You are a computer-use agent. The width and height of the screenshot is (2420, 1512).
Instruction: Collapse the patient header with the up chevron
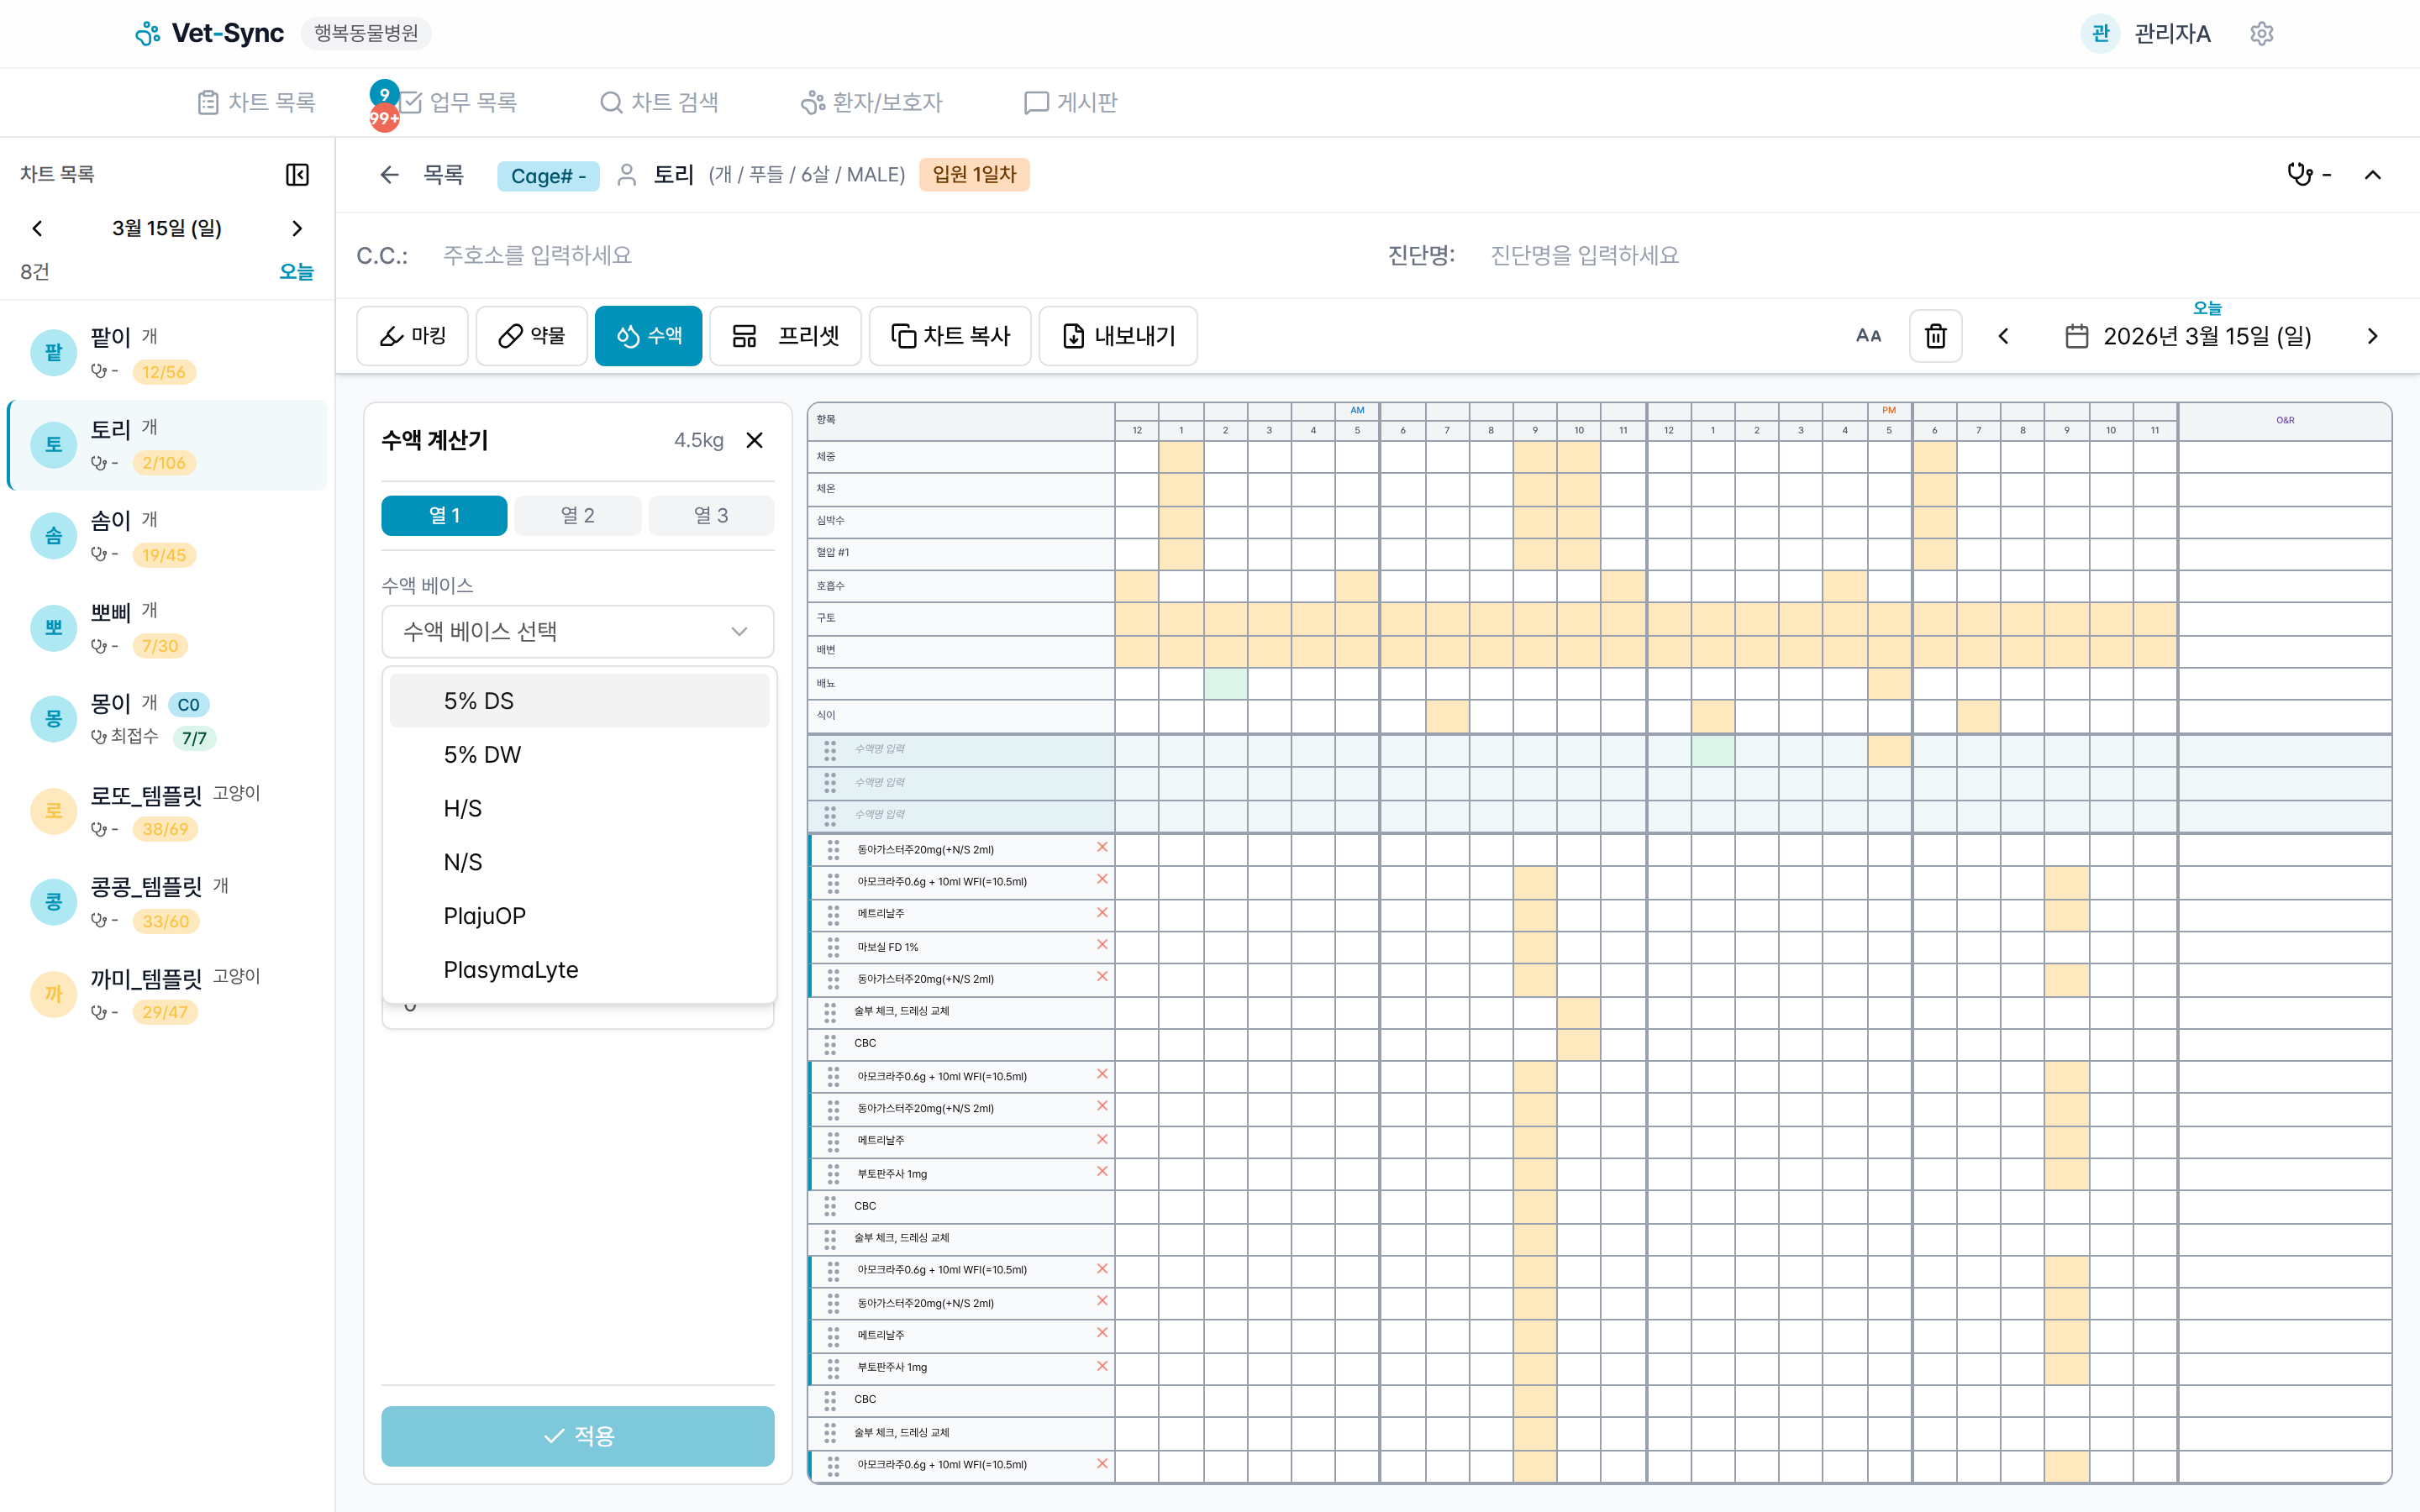click(2372, 175)
